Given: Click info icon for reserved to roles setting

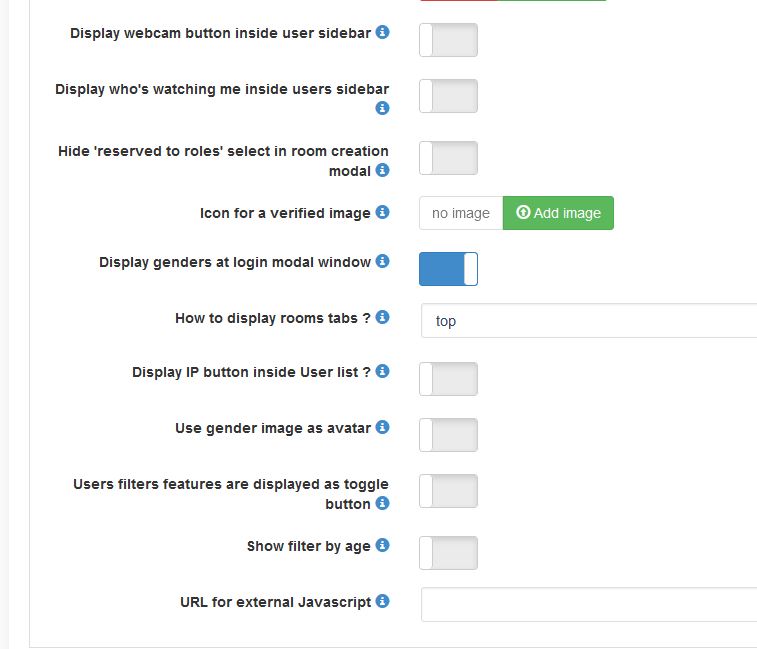Looking at the screenshot, I should pos(382,171).
